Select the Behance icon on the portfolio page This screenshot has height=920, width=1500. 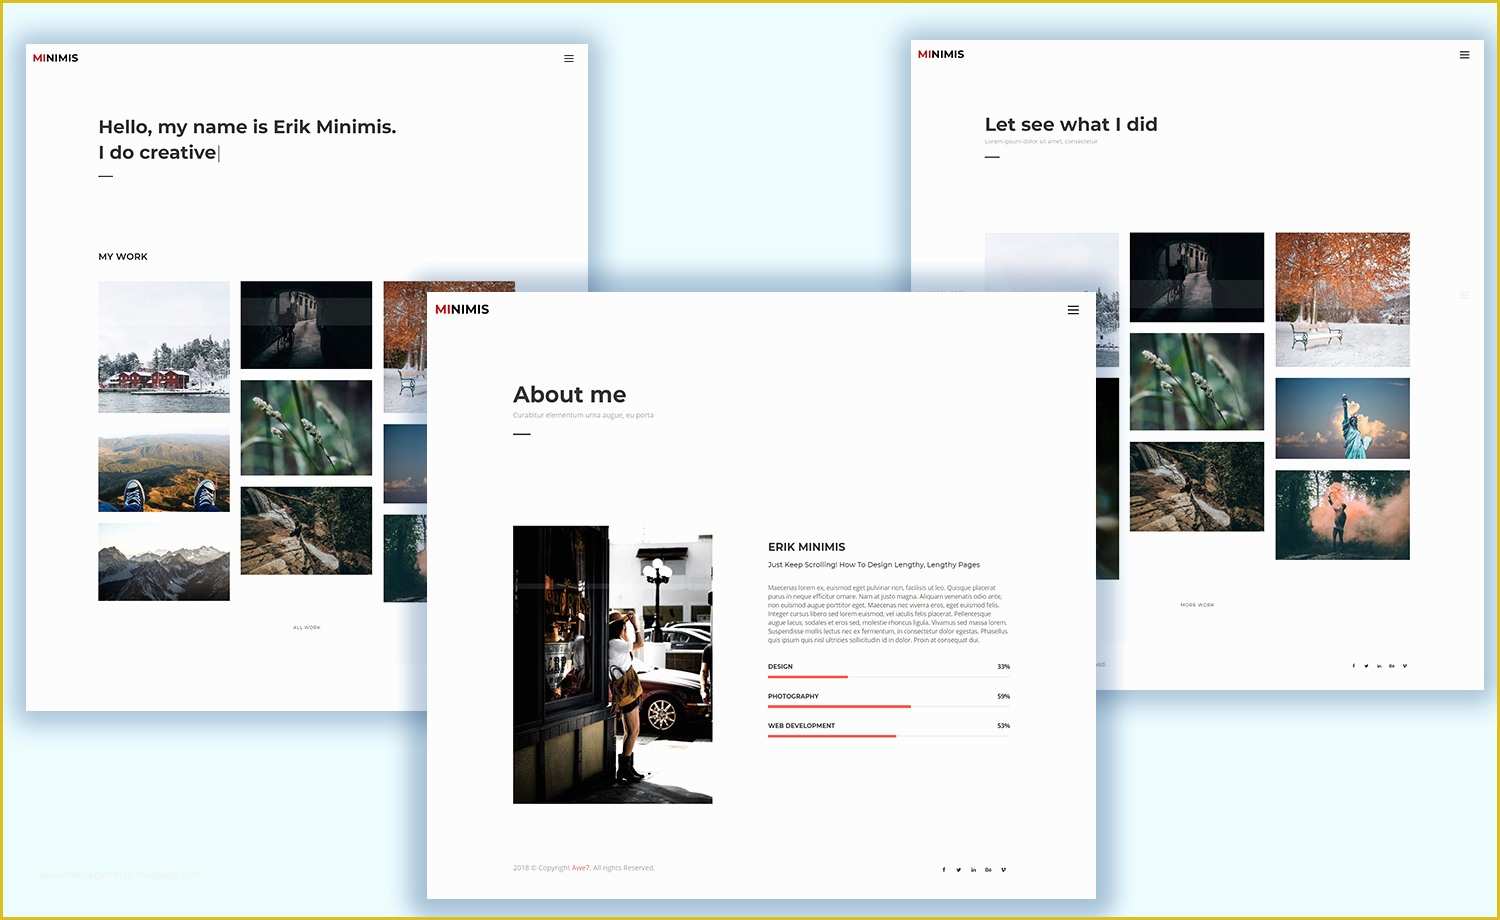(1391, 665)
